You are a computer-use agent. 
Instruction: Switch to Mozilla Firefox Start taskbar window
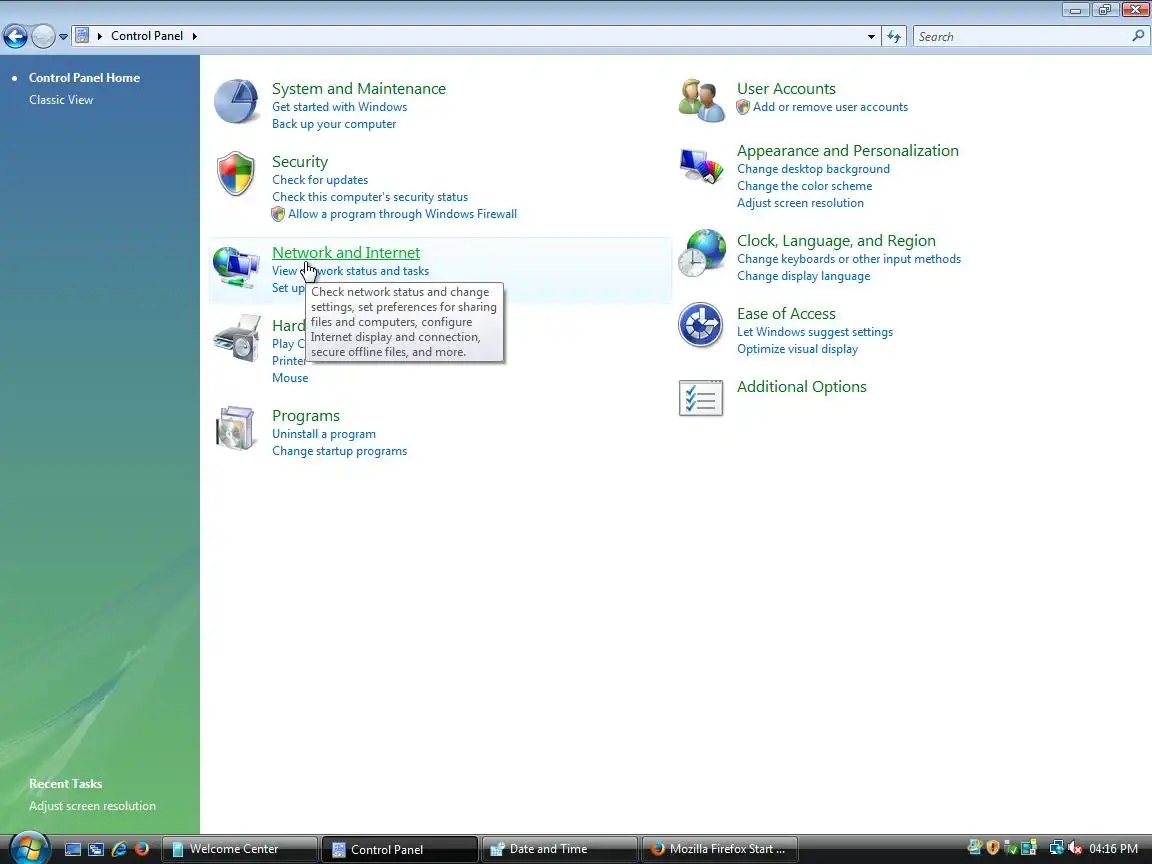[x=720, y=849]
